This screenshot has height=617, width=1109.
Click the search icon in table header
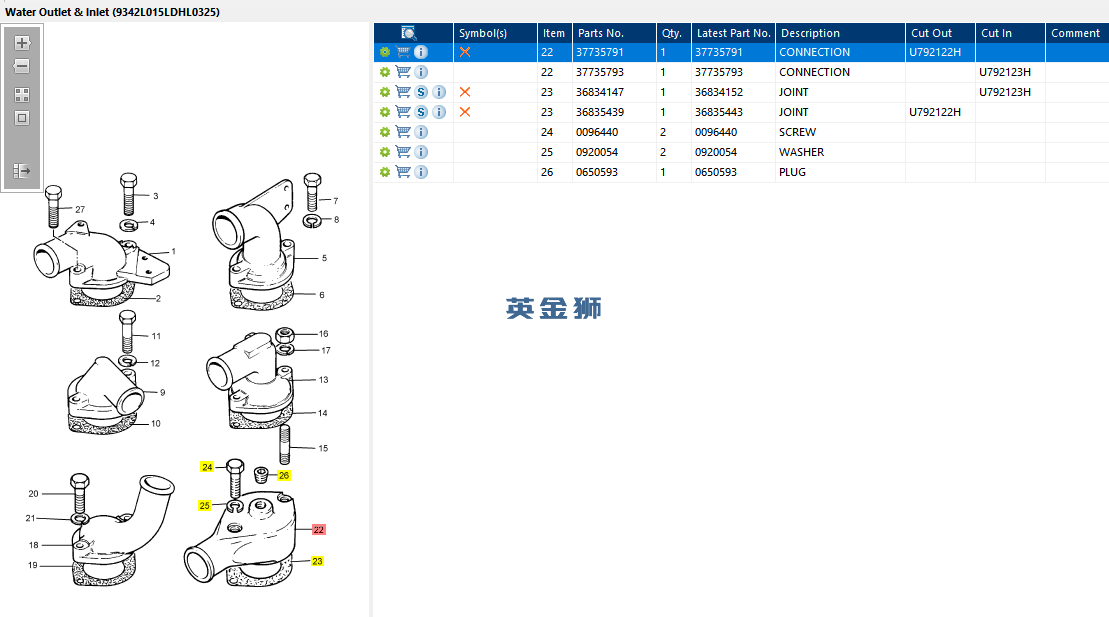pyautogui.click(x=409, y=33)
